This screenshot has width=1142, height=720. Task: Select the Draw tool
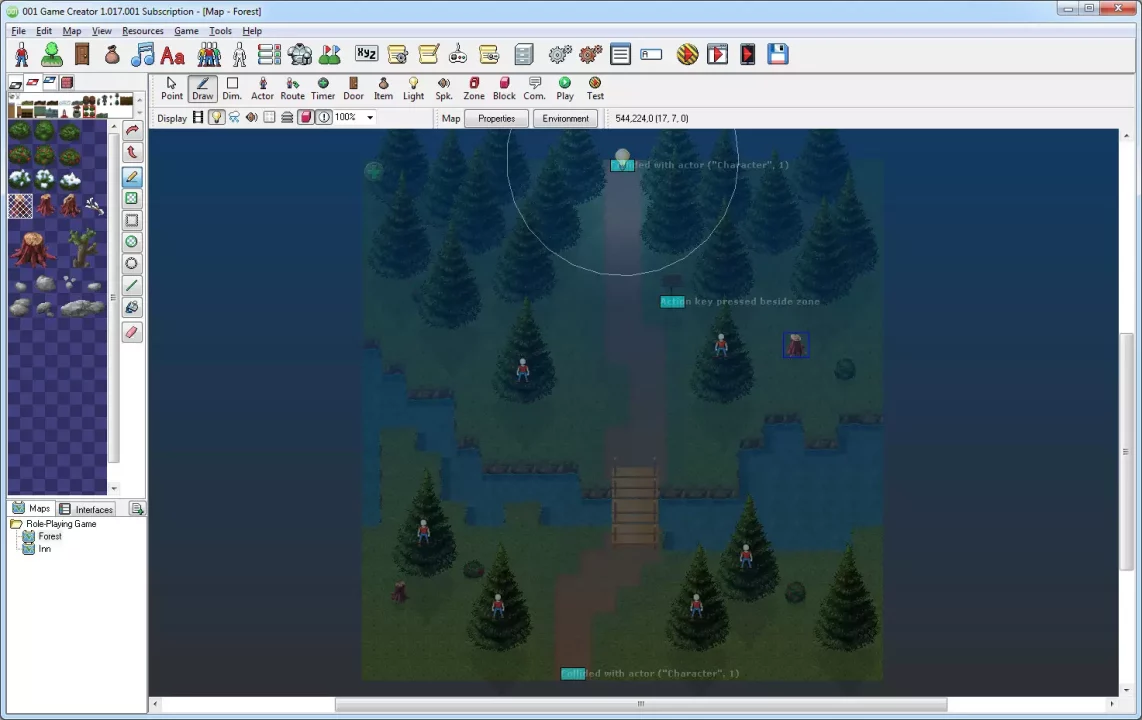click(x=202, y=88)
